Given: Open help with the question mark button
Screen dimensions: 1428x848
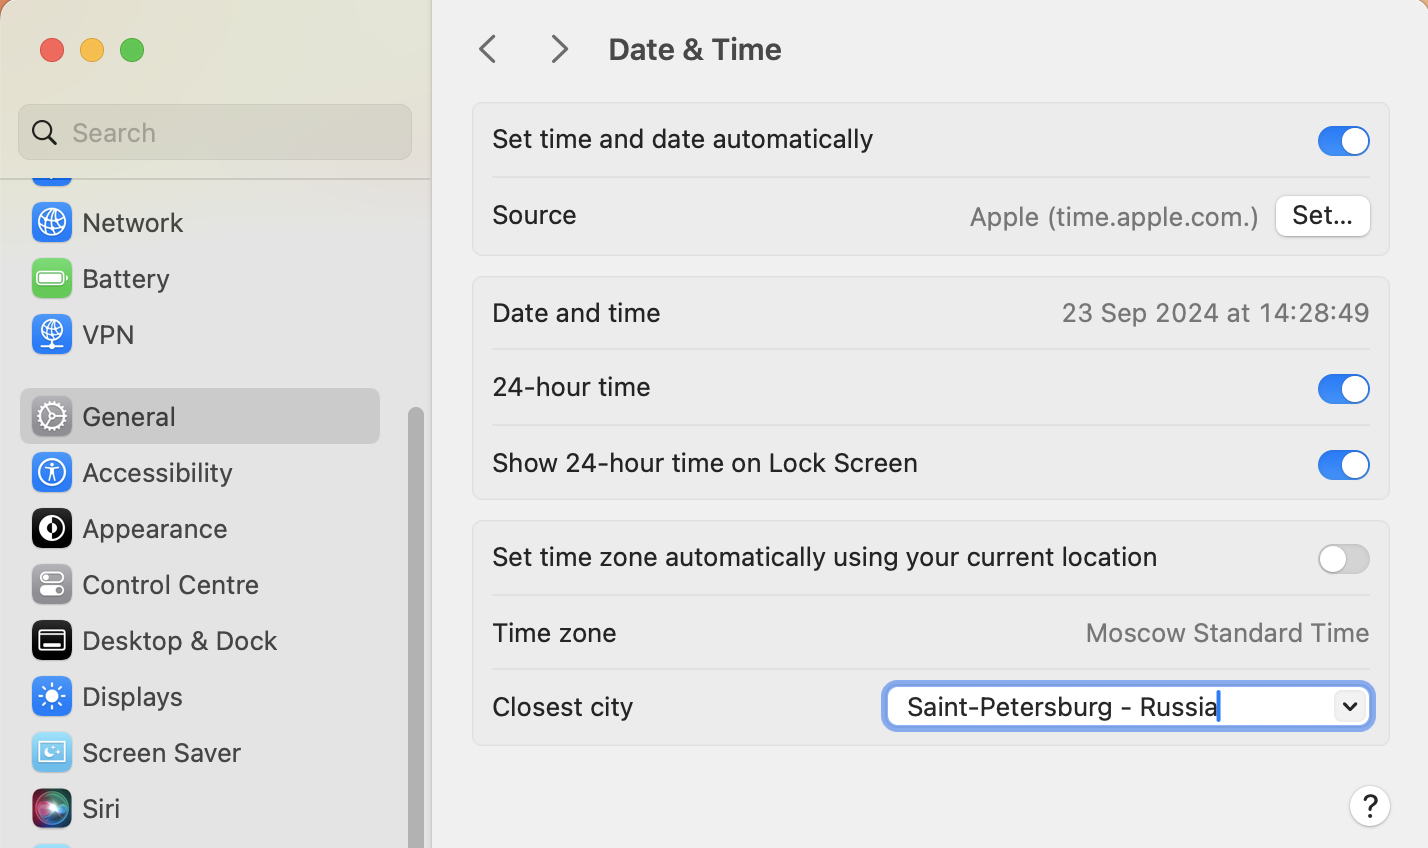Looking at the screenshot, I should (x=1369, y=806).
